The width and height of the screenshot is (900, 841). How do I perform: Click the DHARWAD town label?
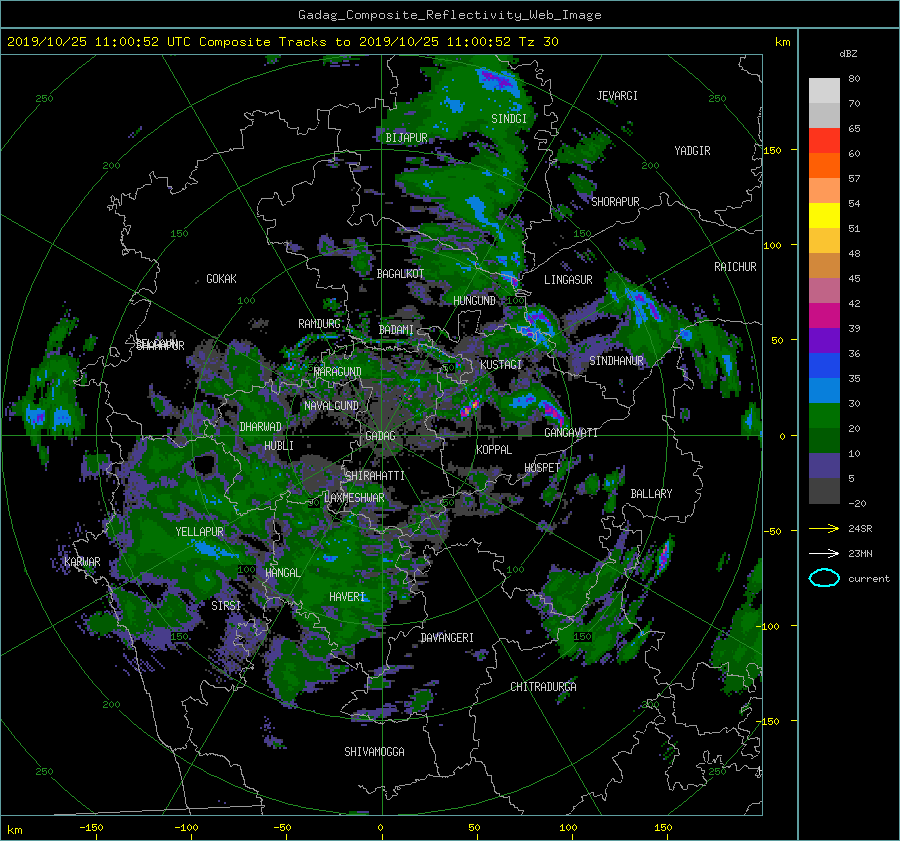[x=260, y=427]
